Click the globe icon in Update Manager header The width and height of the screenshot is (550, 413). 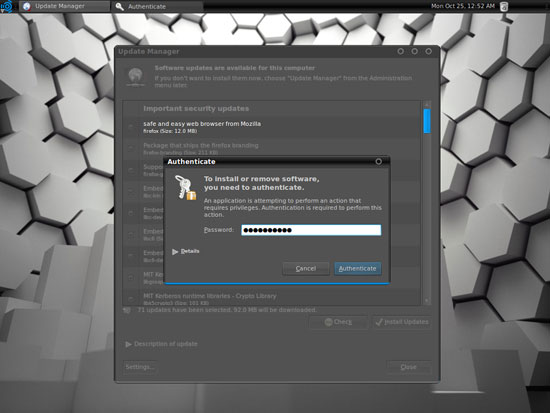135,76
